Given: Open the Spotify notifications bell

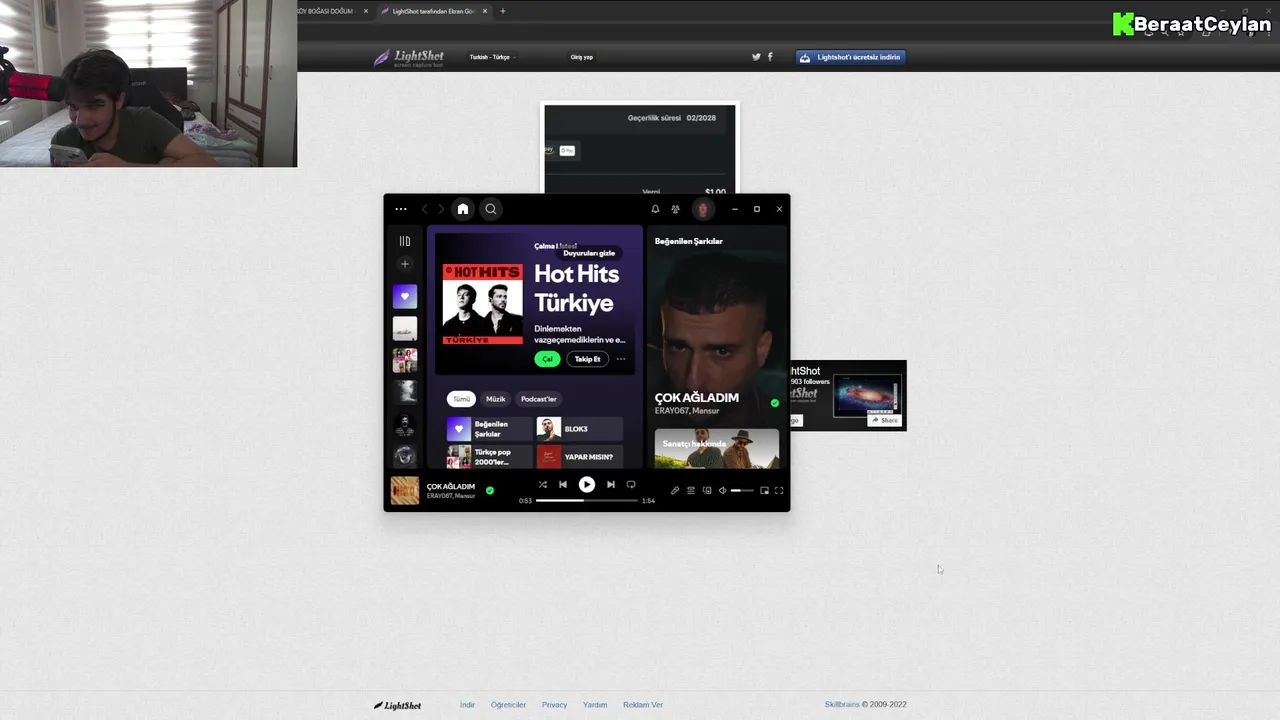Looking at the screenshot, I should tap(655, 209).
